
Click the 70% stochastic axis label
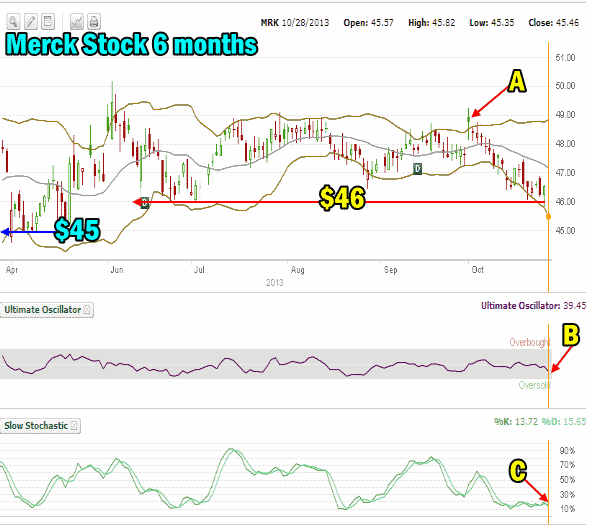[x=567, y=465]
